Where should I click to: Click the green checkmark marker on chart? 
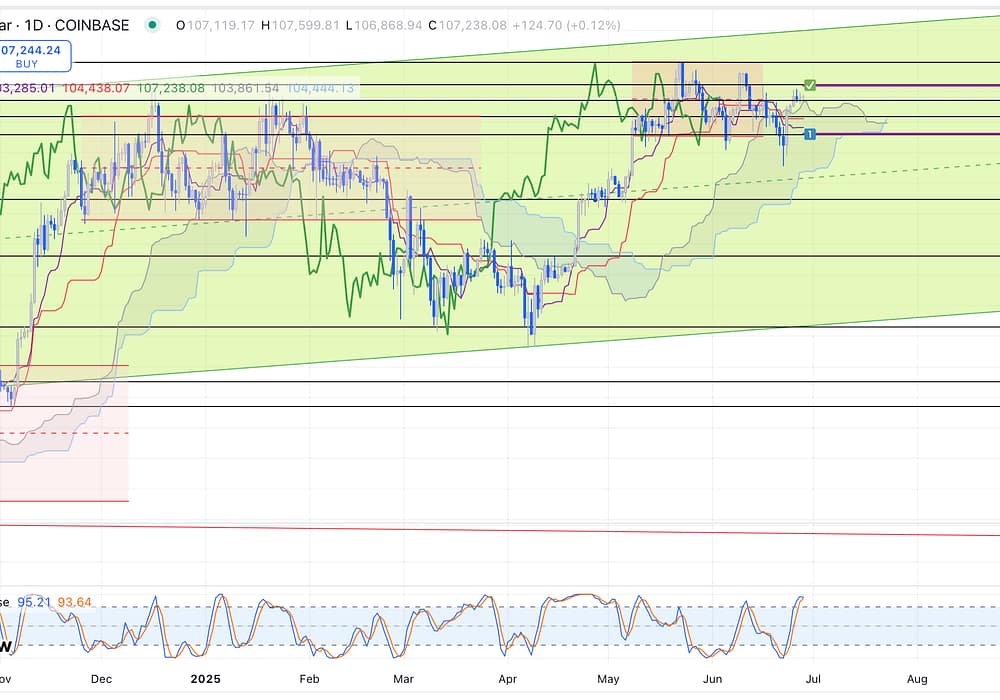(x=810, y=86)
